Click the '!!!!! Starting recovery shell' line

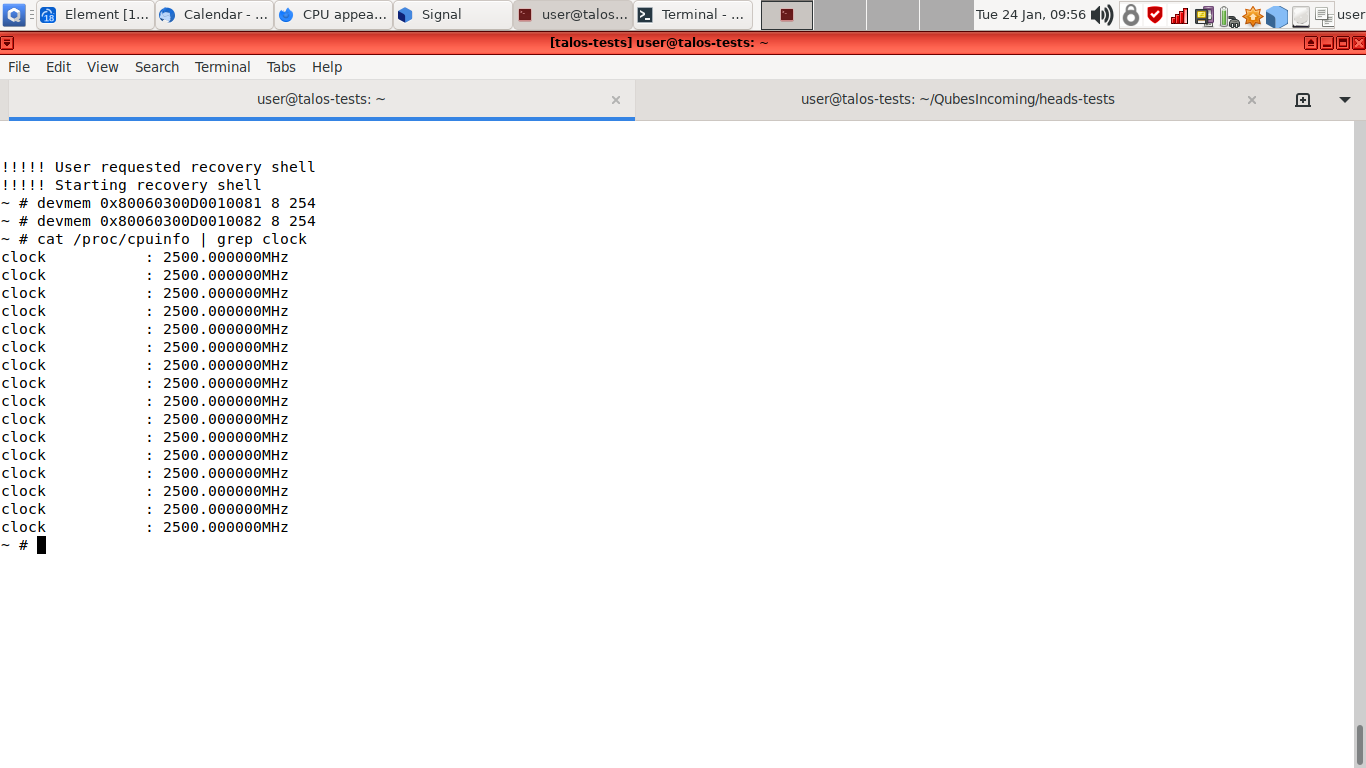[x=131, y=185]
